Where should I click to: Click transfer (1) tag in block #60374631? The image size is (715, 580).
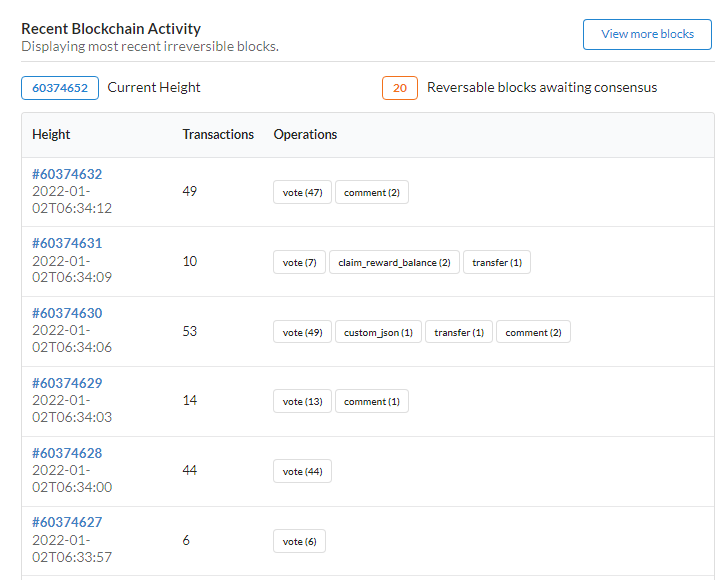tap(497, 262)
